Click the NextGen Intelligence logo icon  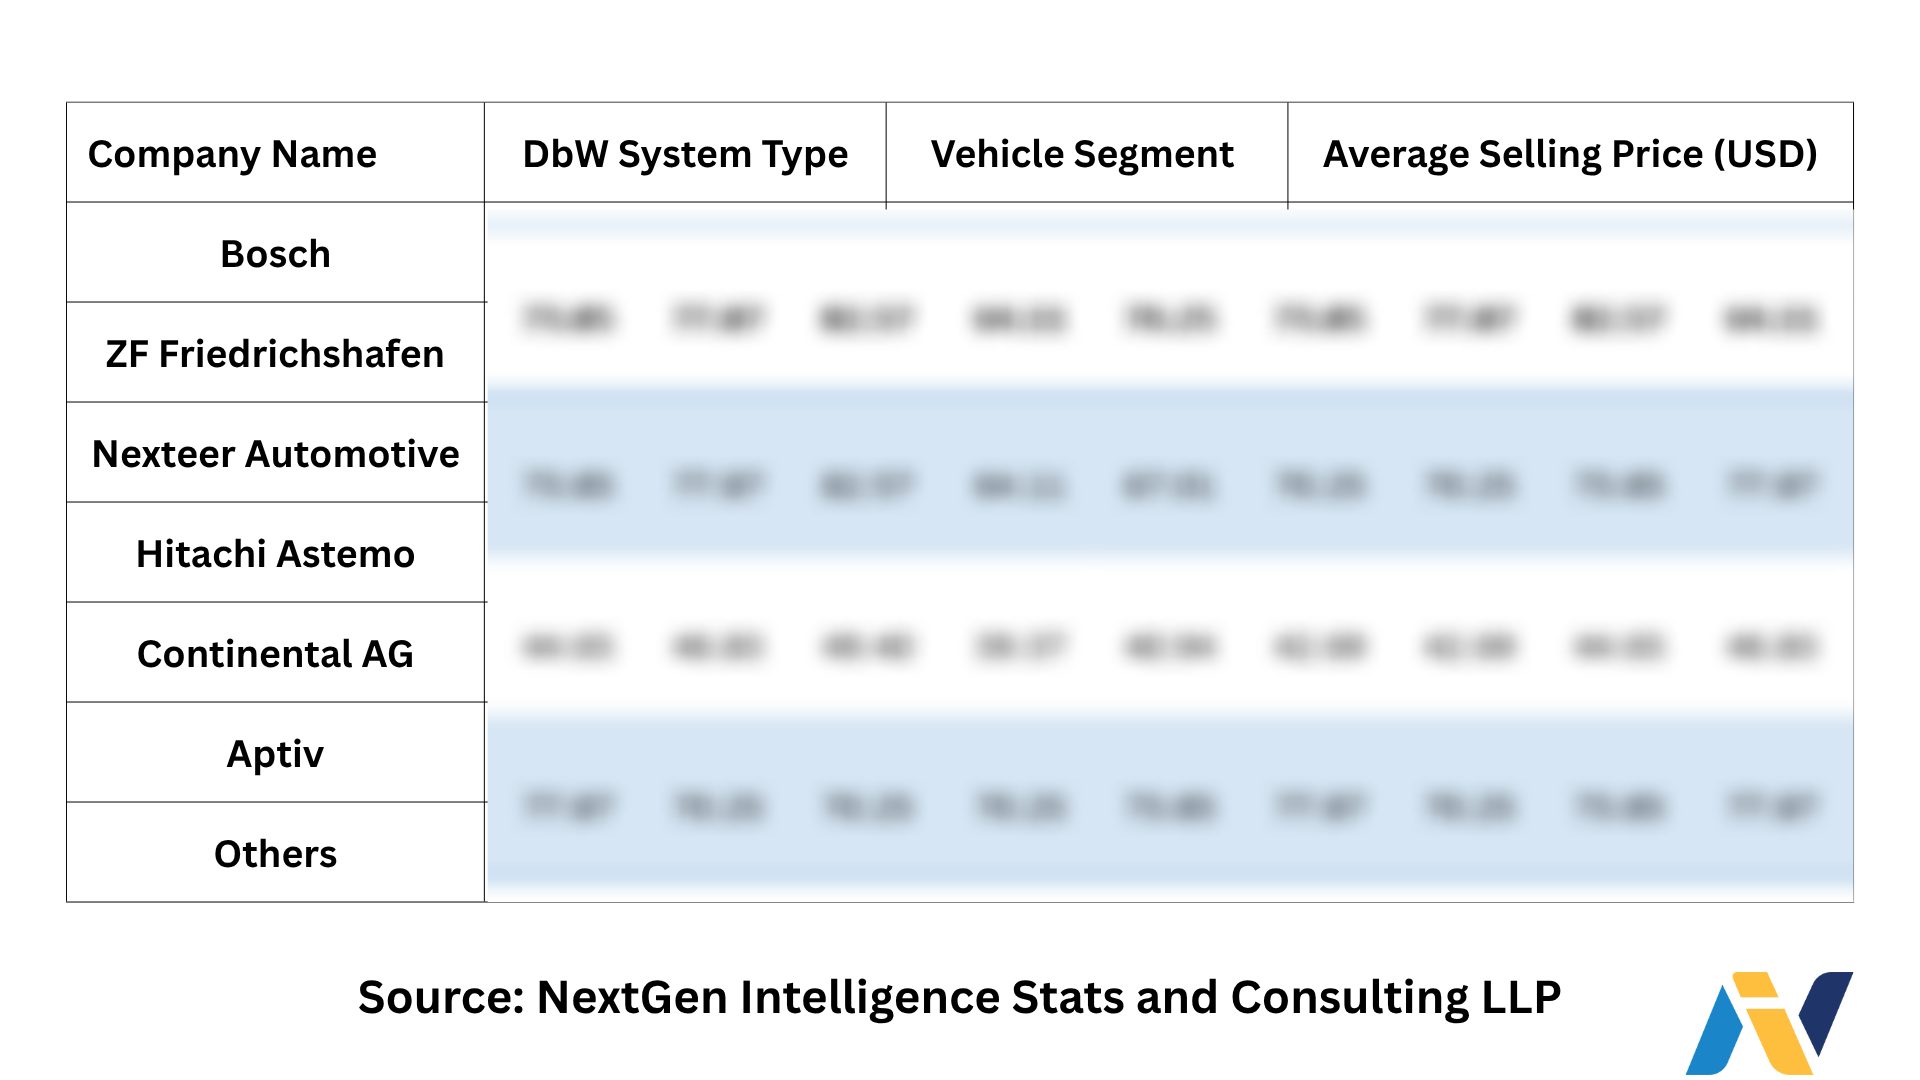click(1768, 1022)
